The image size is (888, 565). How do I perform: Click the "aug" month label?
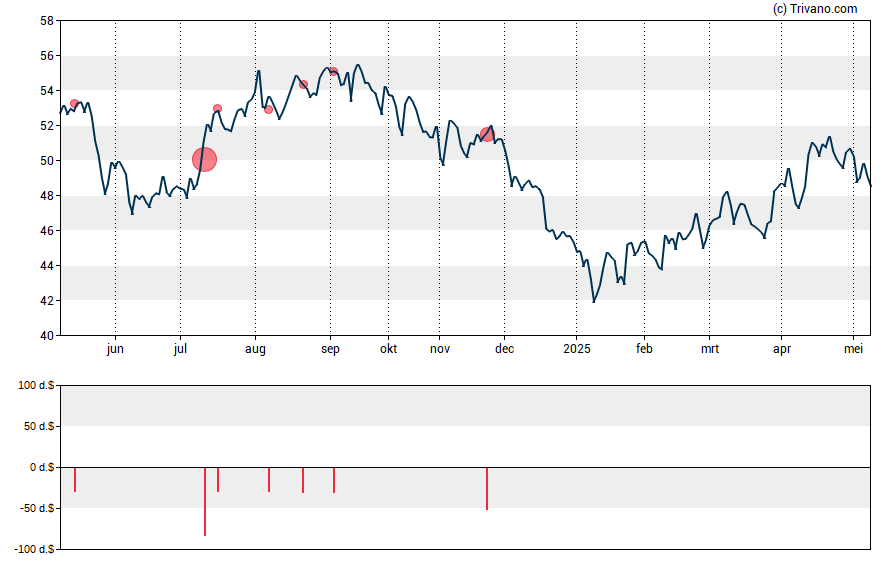coord(255,349)
